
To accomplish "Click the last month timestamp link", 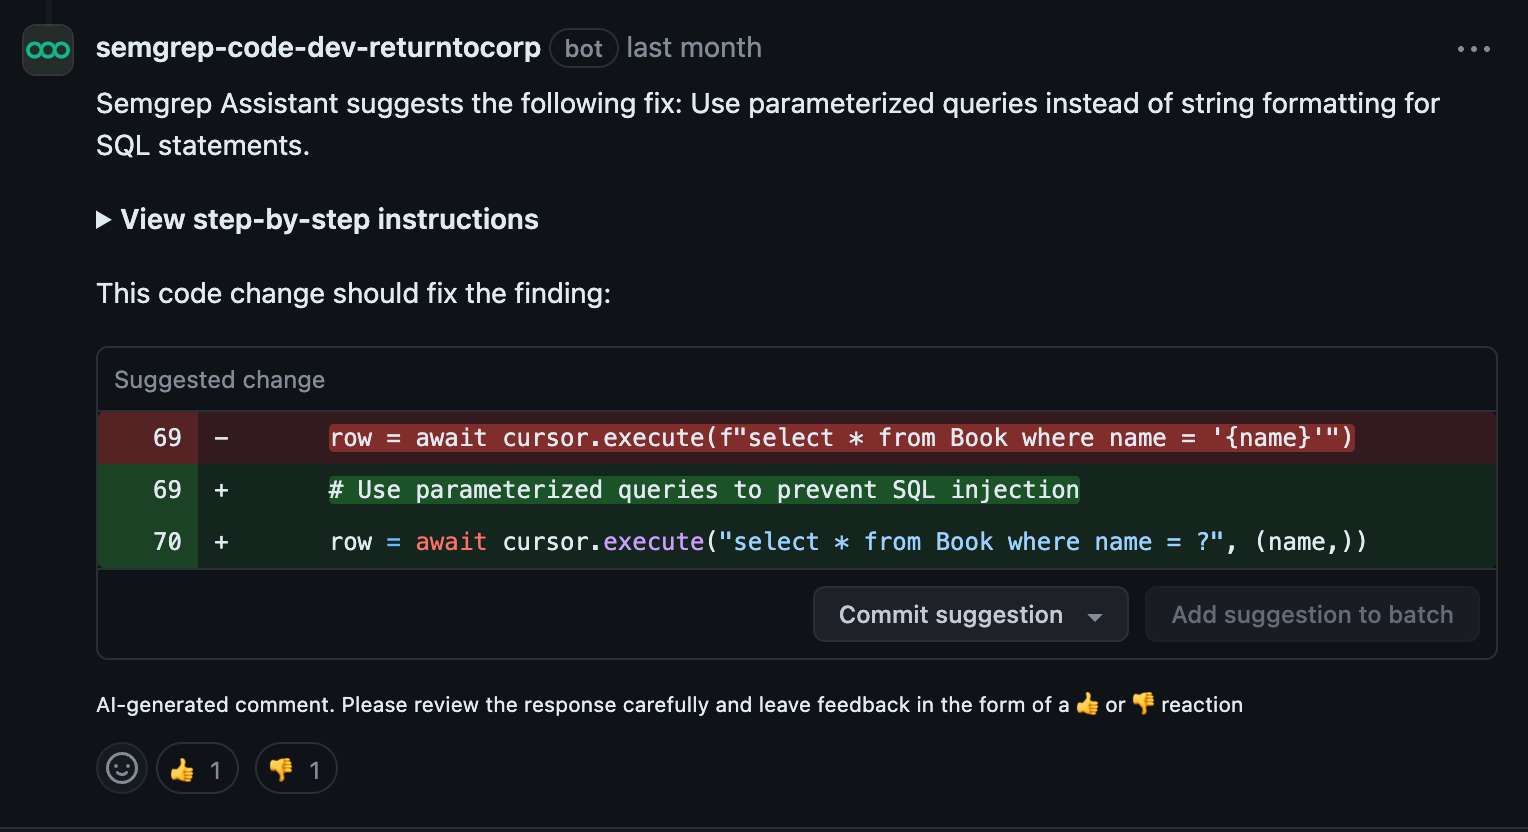I will click(694, 48).
